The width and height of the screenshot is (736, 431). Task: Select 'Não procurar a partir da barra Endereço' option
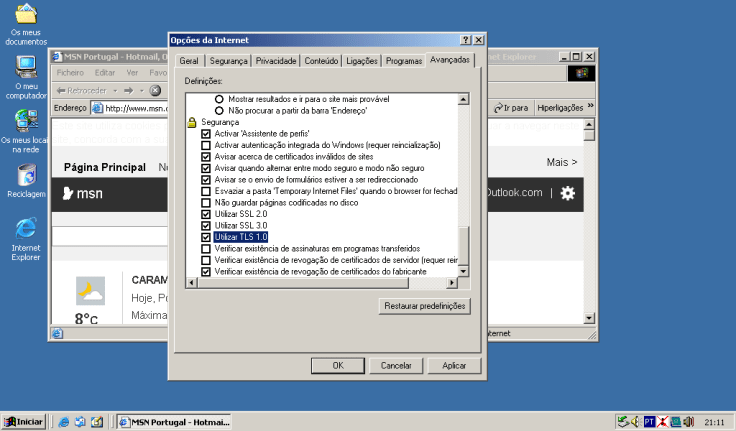(220, 110)
